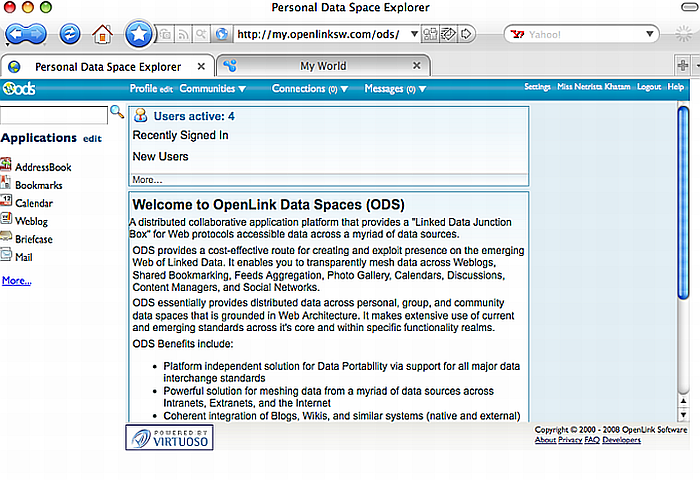Open the Mail application icon
The width and height of the screenshot is (700, 480).
[x=7, y=257]
